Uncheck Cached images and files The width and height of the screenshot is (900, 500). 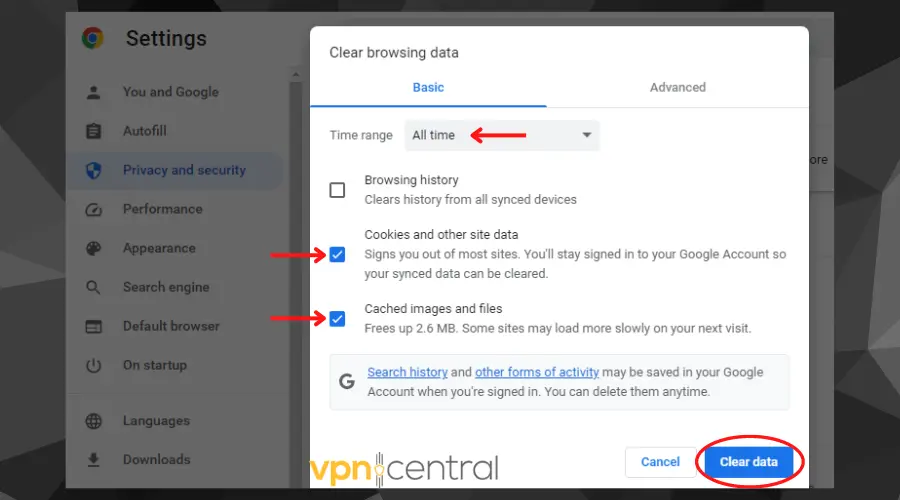(x=338, y=319)
